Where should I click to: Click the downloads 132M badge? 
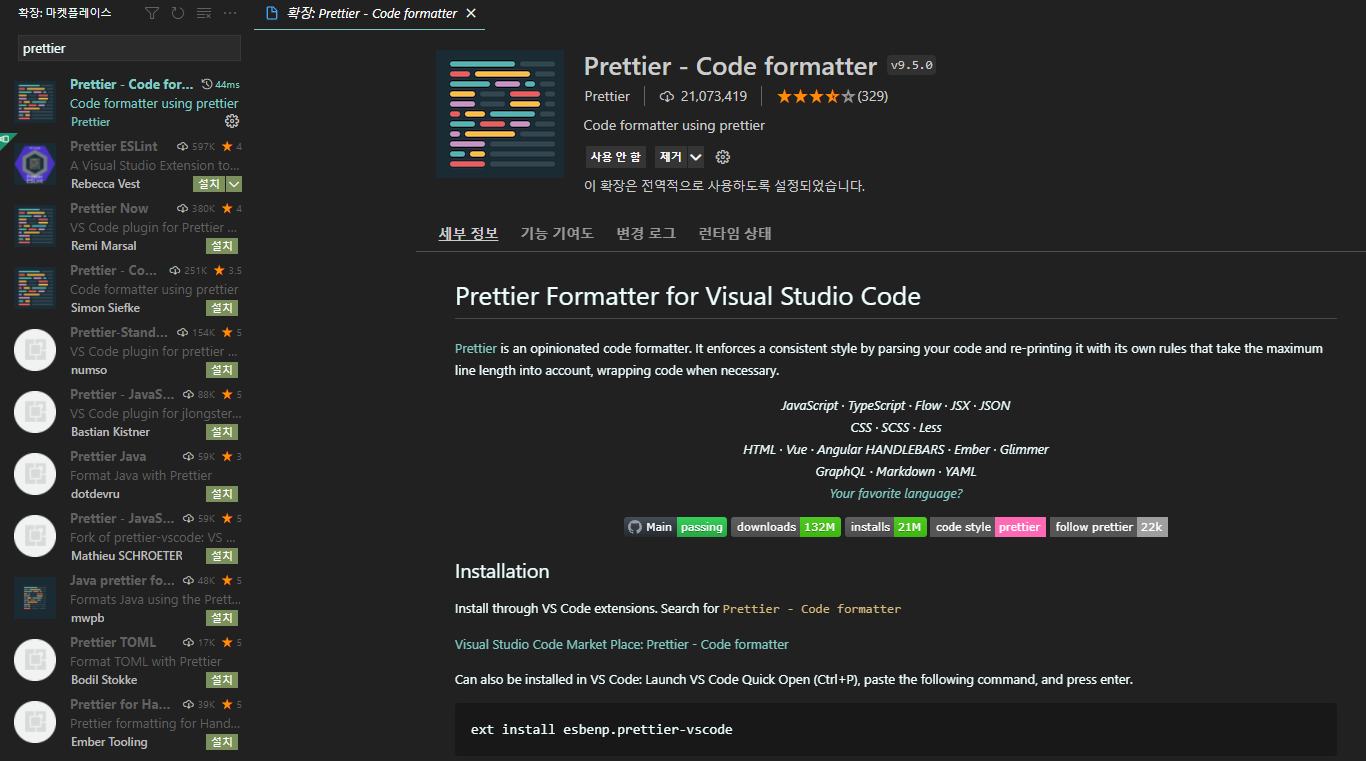pos(786,527)
